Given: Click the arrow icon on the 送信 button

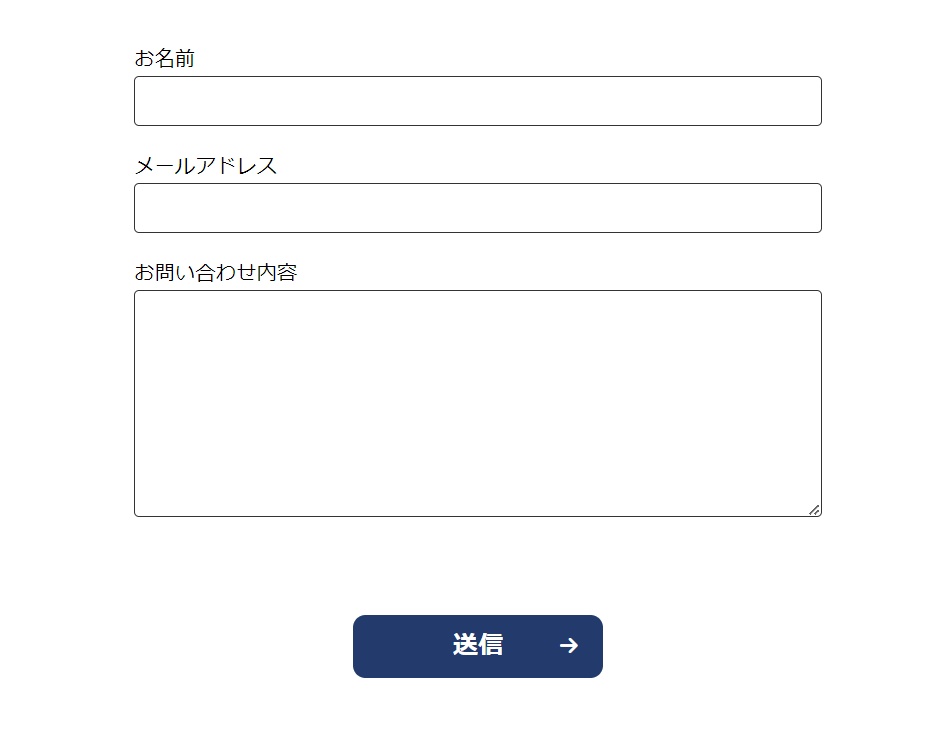Looking at the screenshot, I should coord(569,646).
